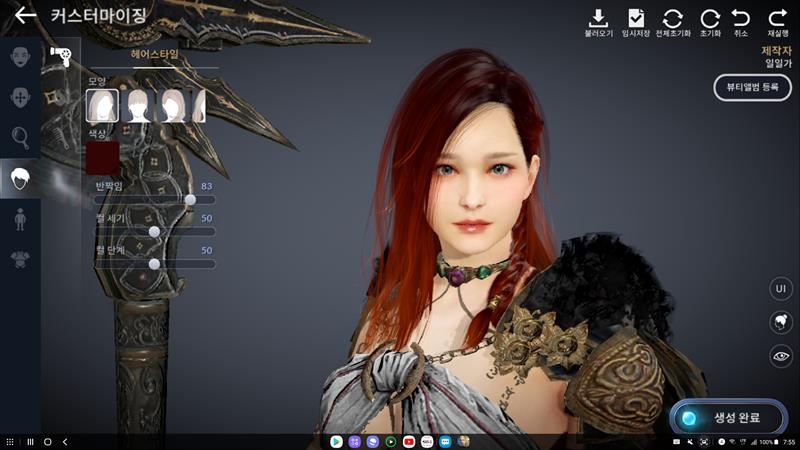Click the mute sound tray icon

point(690,442)
